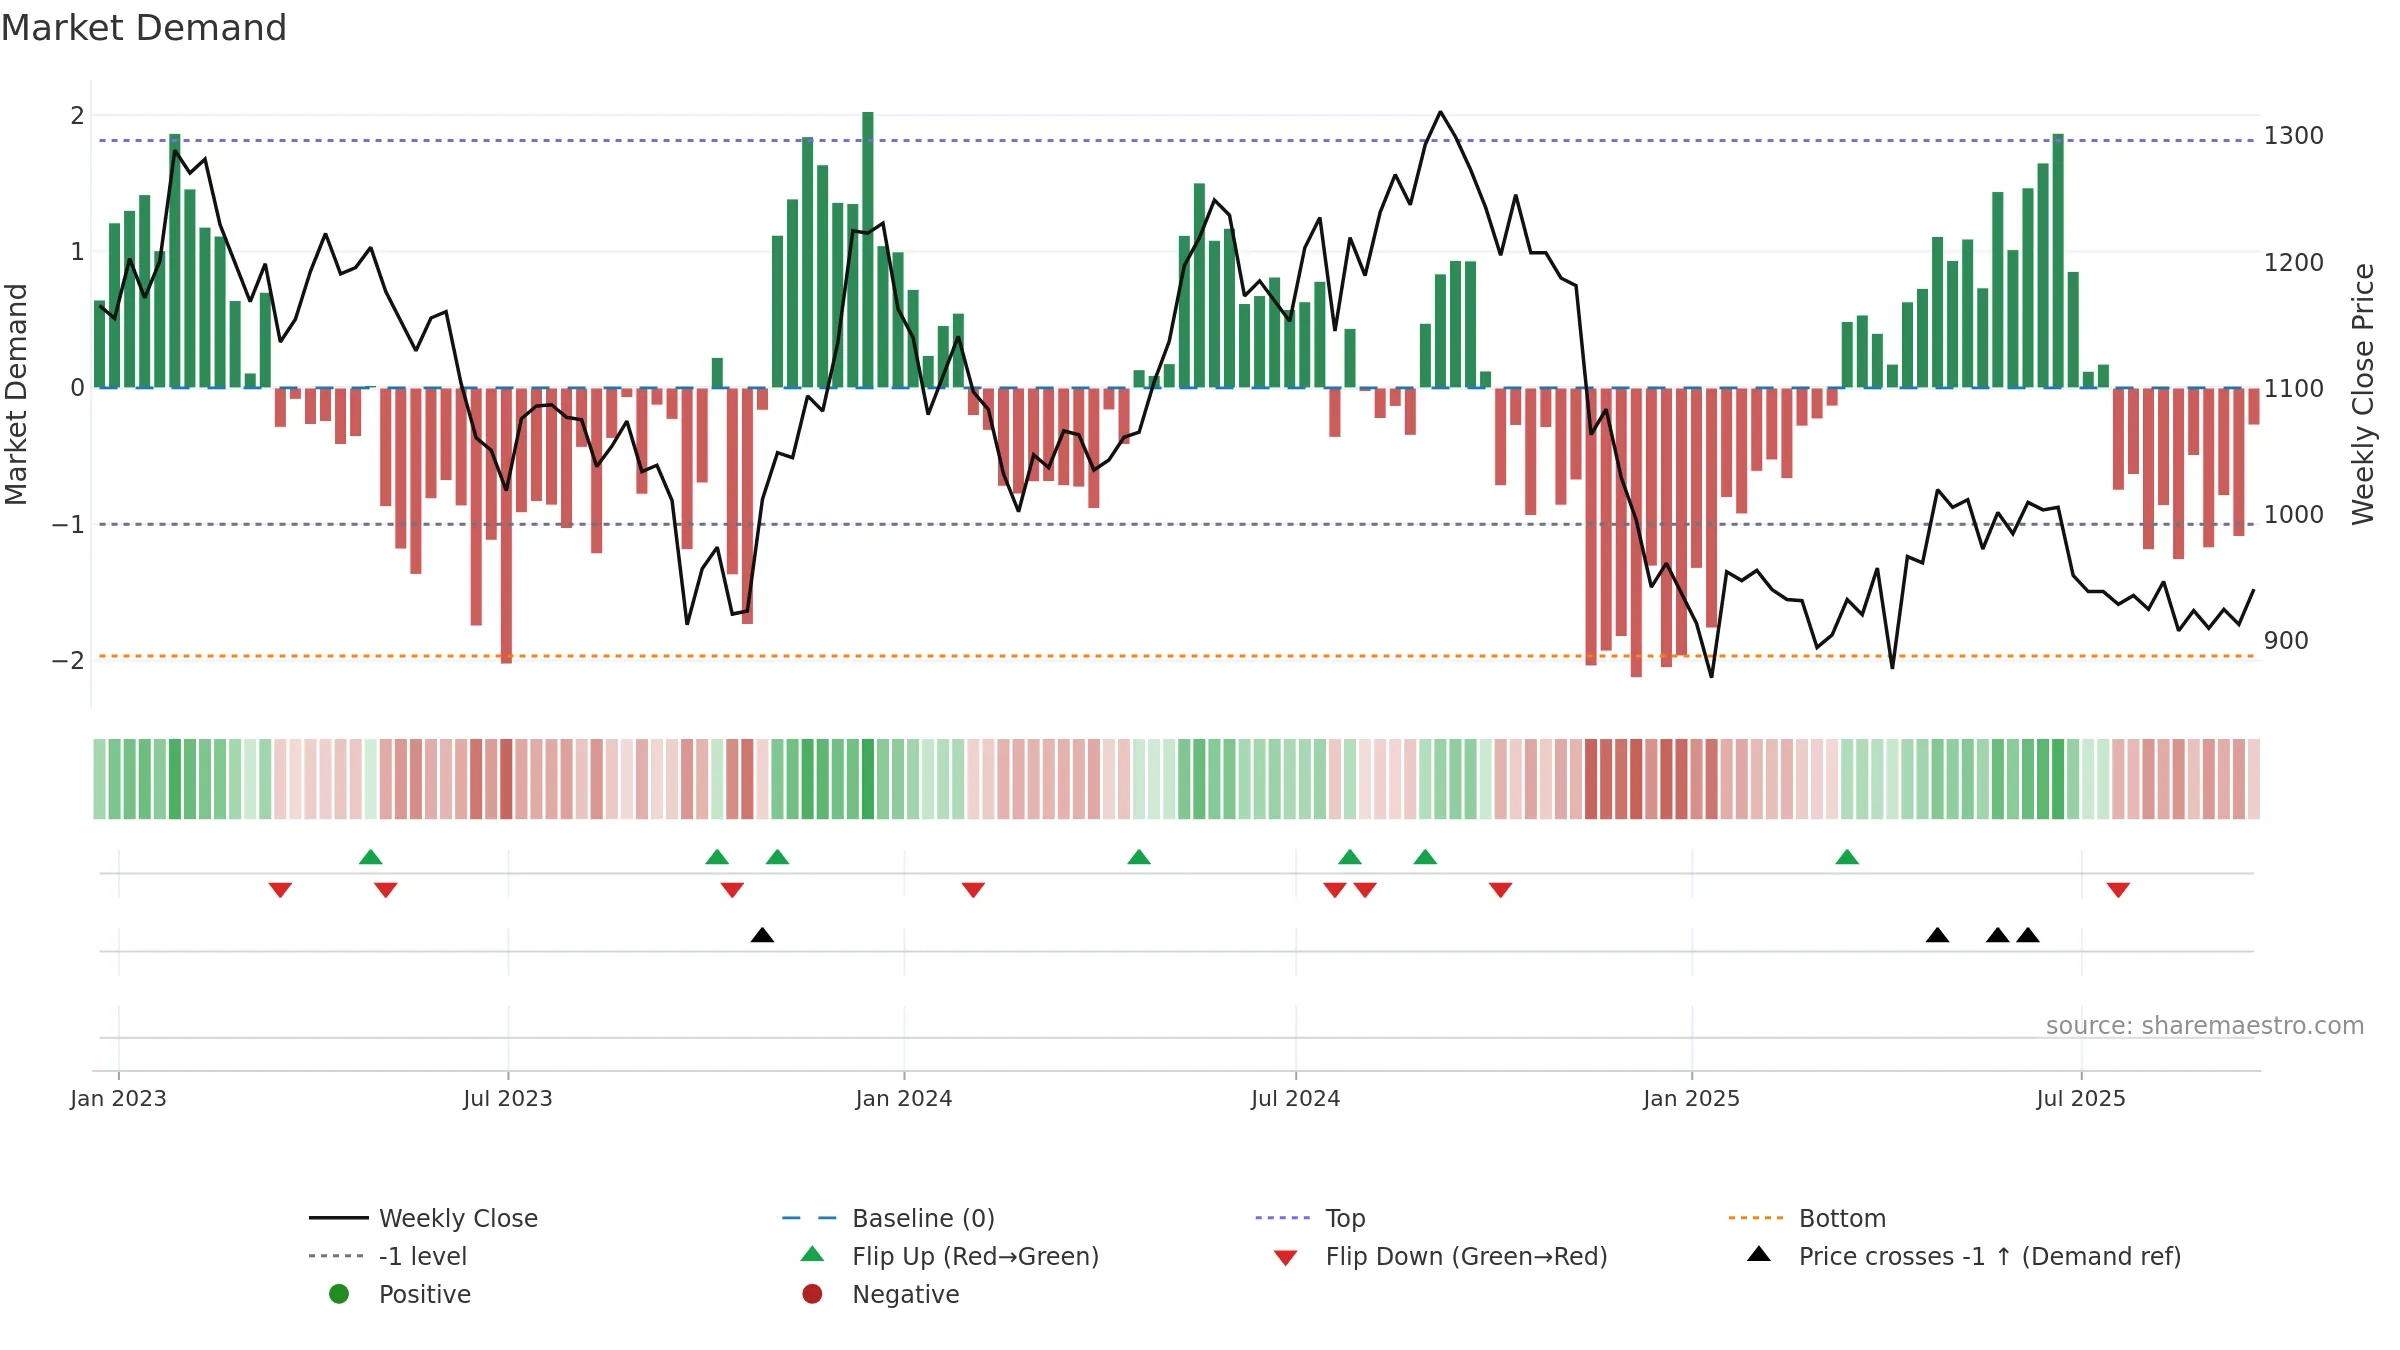Select the earliest red Flip Down marker of 2023
The width and height of the screenshot is (2400, 1350).
(x=280, y=890)
